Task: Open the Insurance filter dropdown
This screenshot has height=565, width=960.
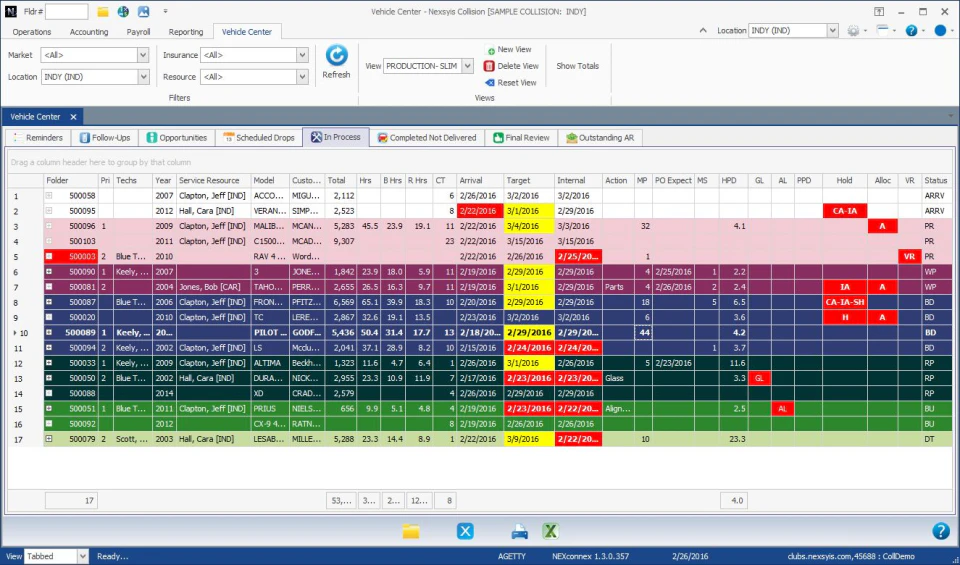Action: [x=302, y=55]
